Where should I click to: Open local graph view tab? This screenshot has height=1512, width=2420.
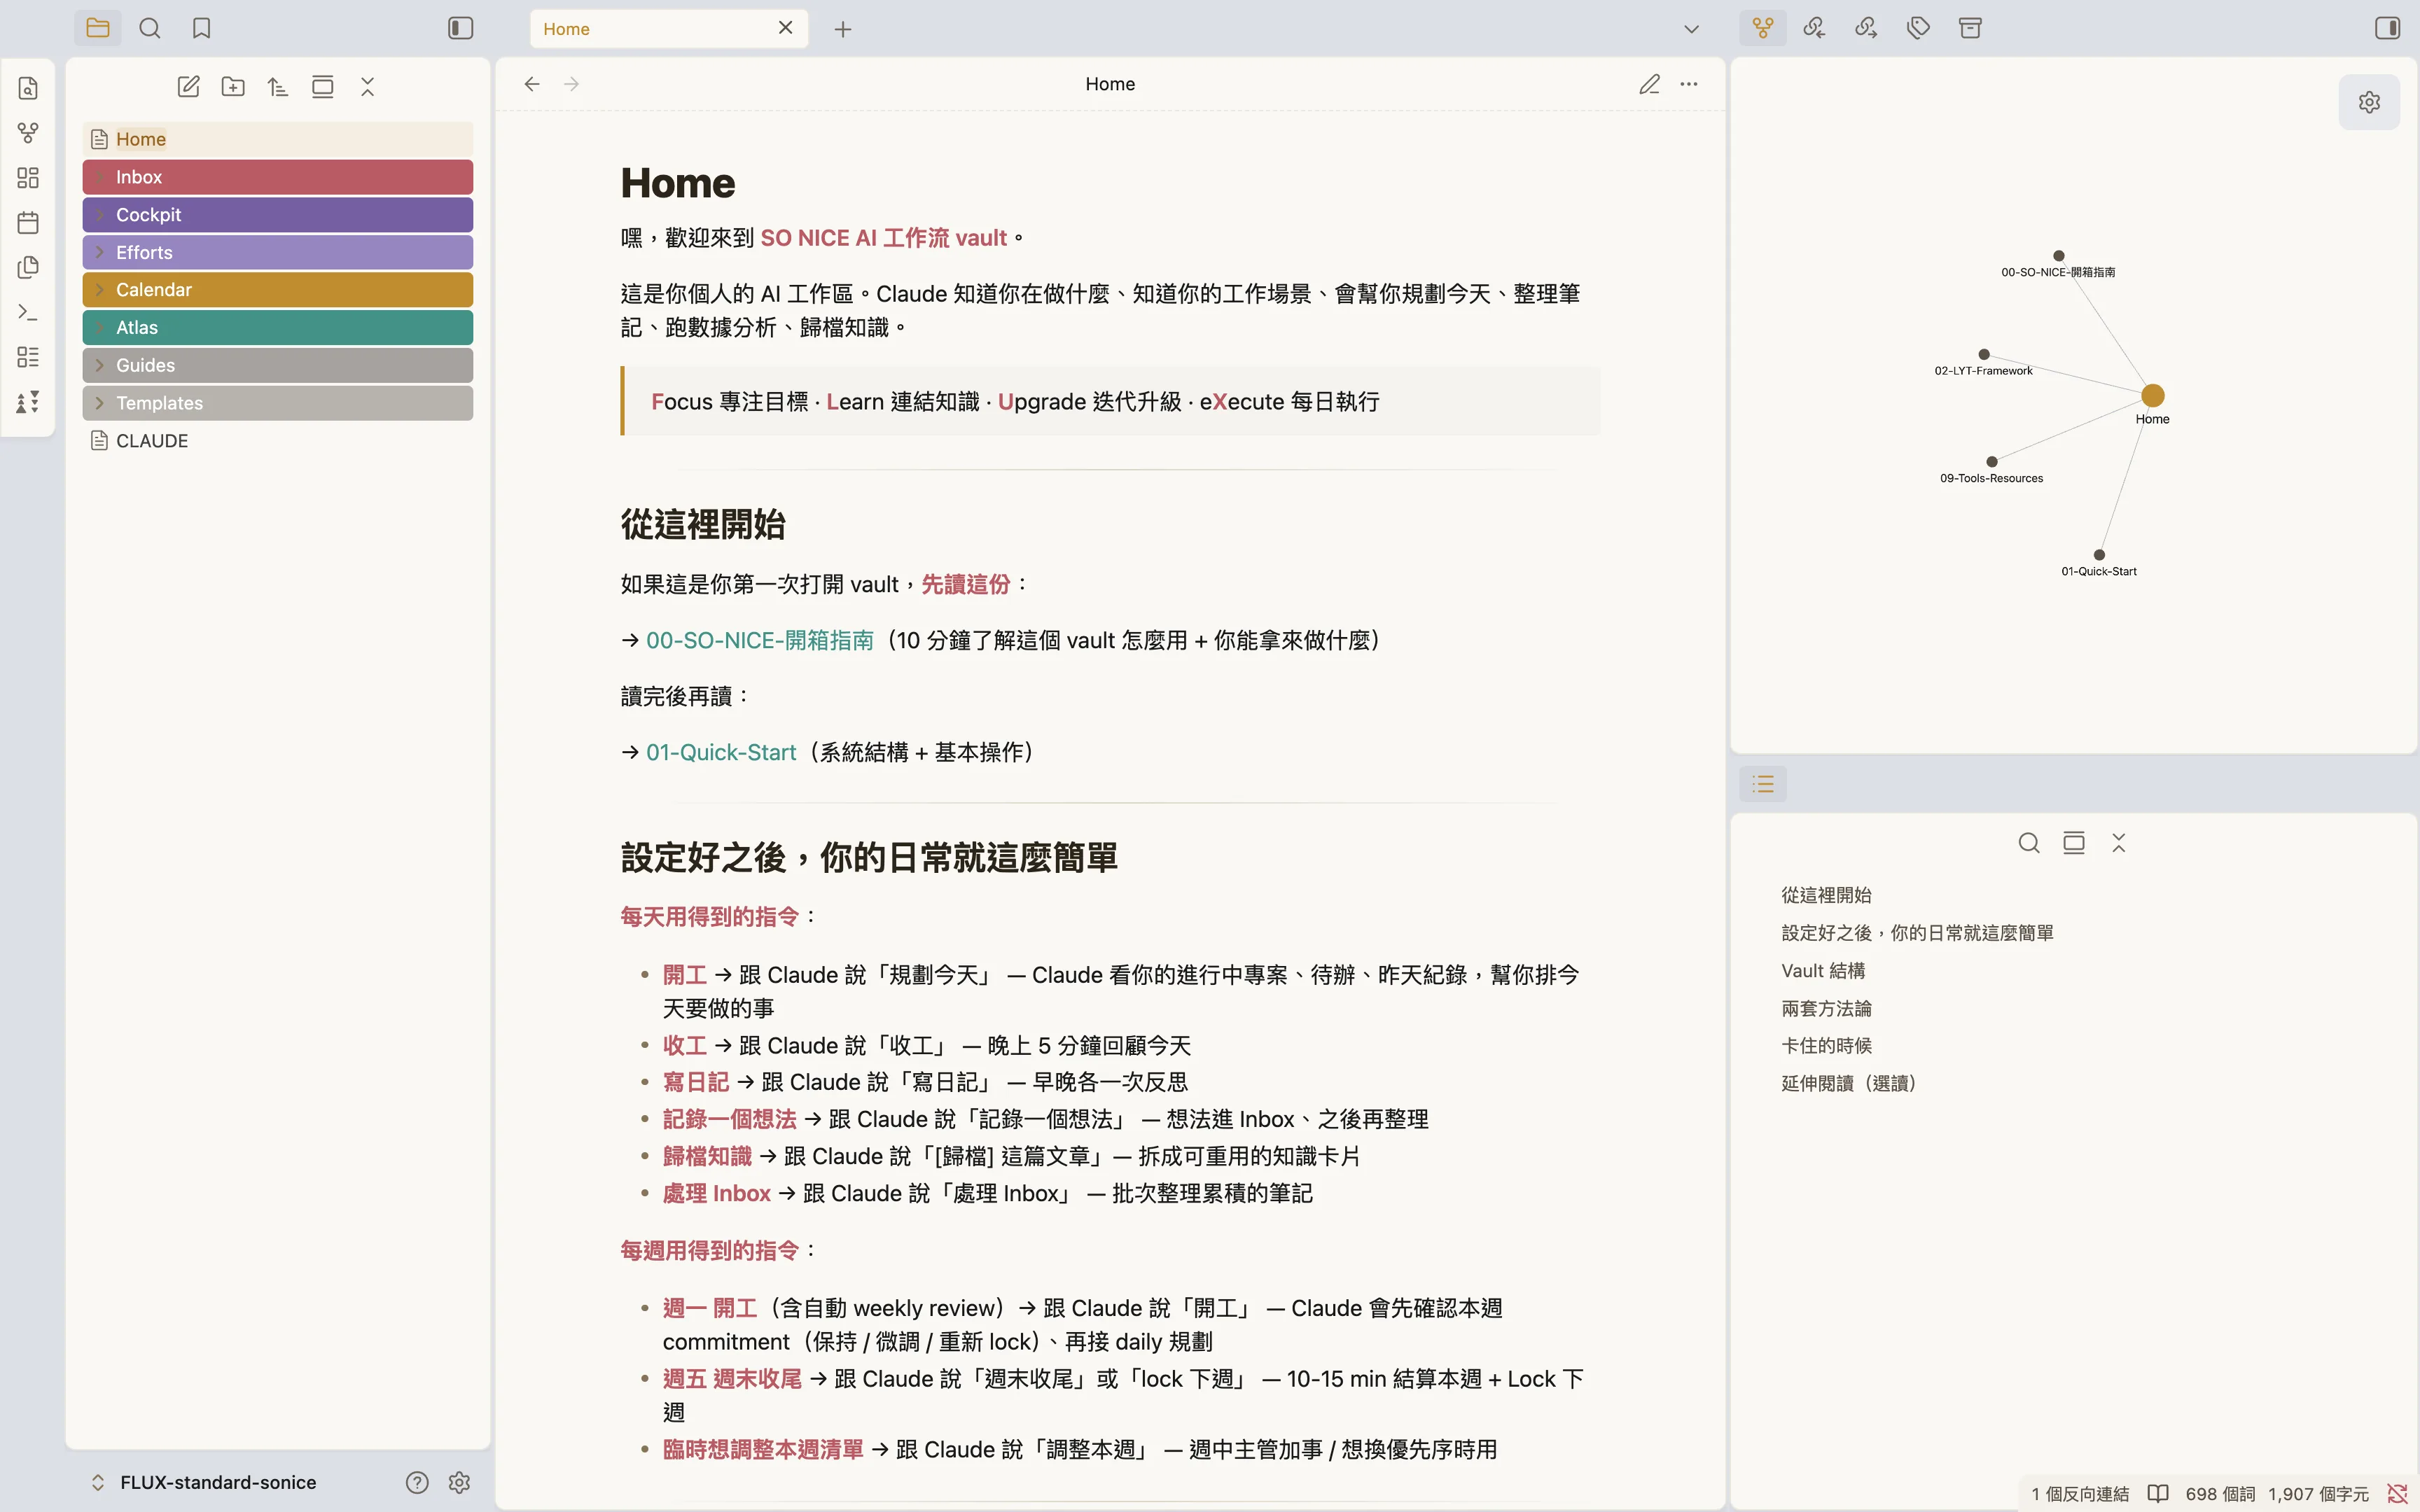click(x=1763, y=28)
